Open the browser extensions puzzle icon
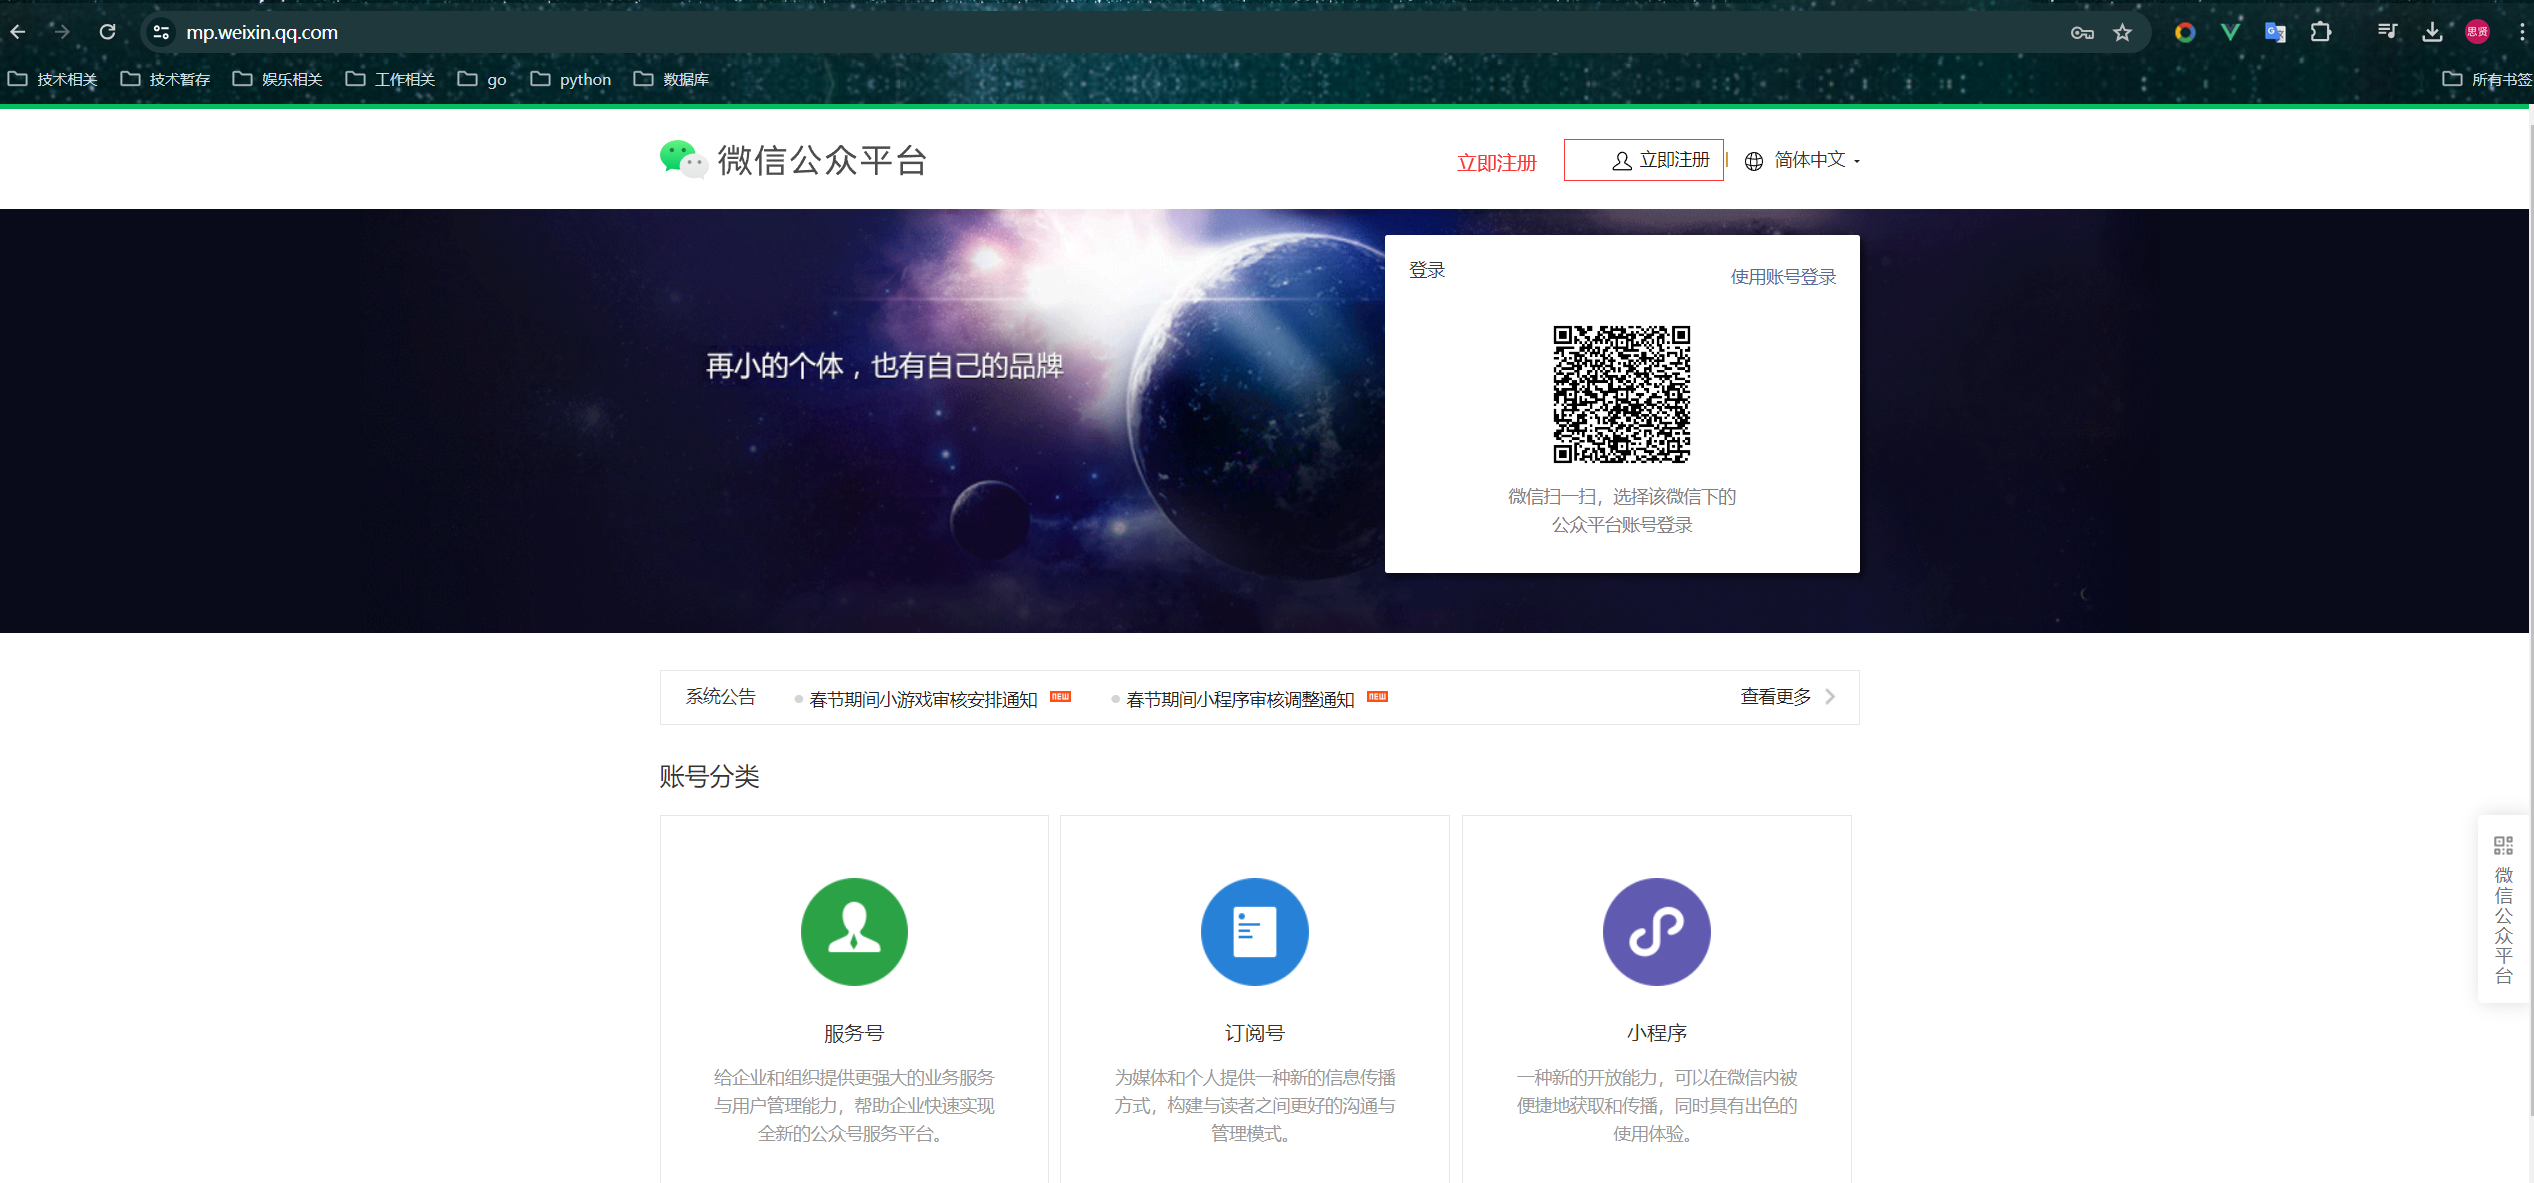The width and height of the screenshot is (2534, 1183). click(2321, 33)
